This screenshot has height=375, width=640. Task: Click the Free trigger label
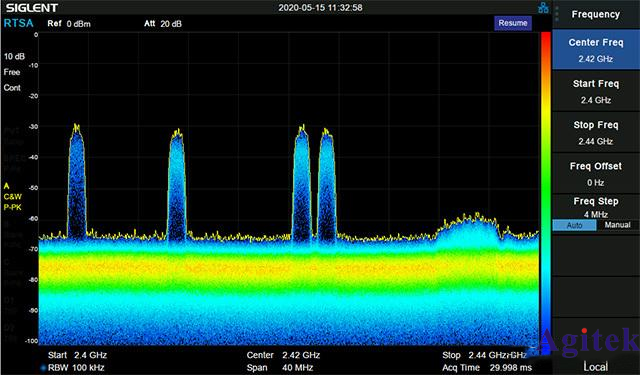click(x=12, y=72)
